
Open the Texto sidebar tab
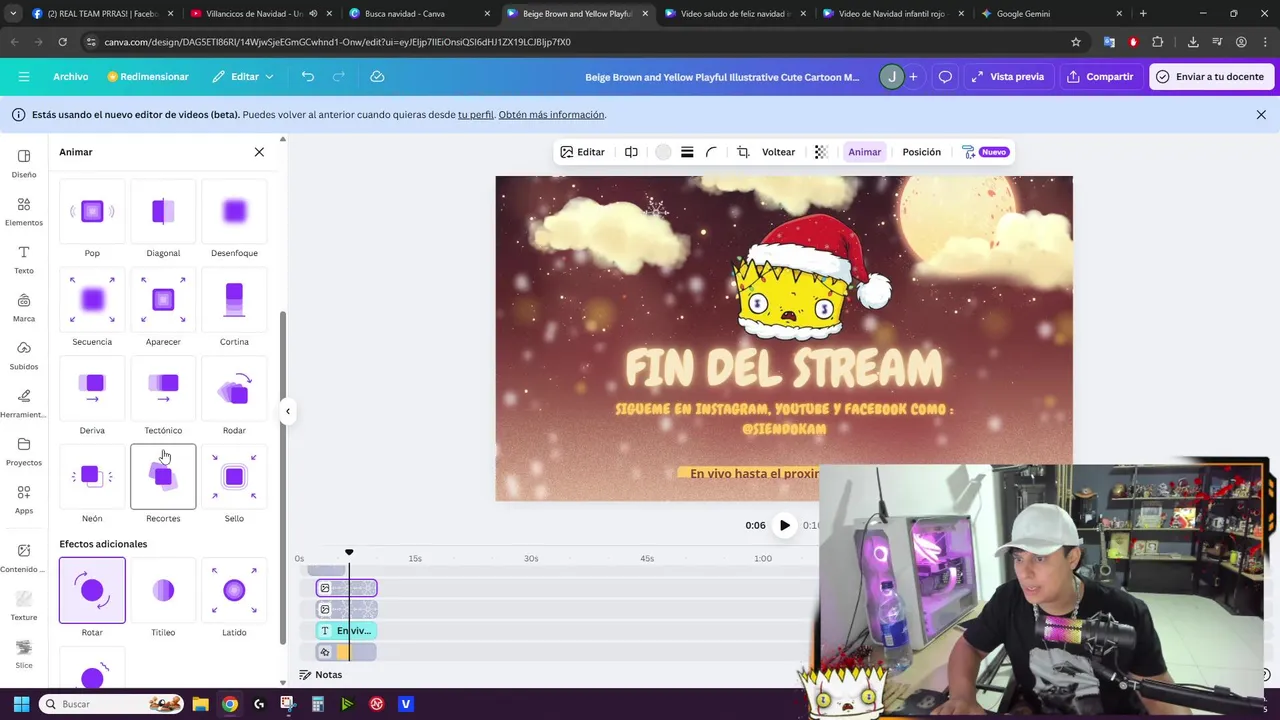24,259
